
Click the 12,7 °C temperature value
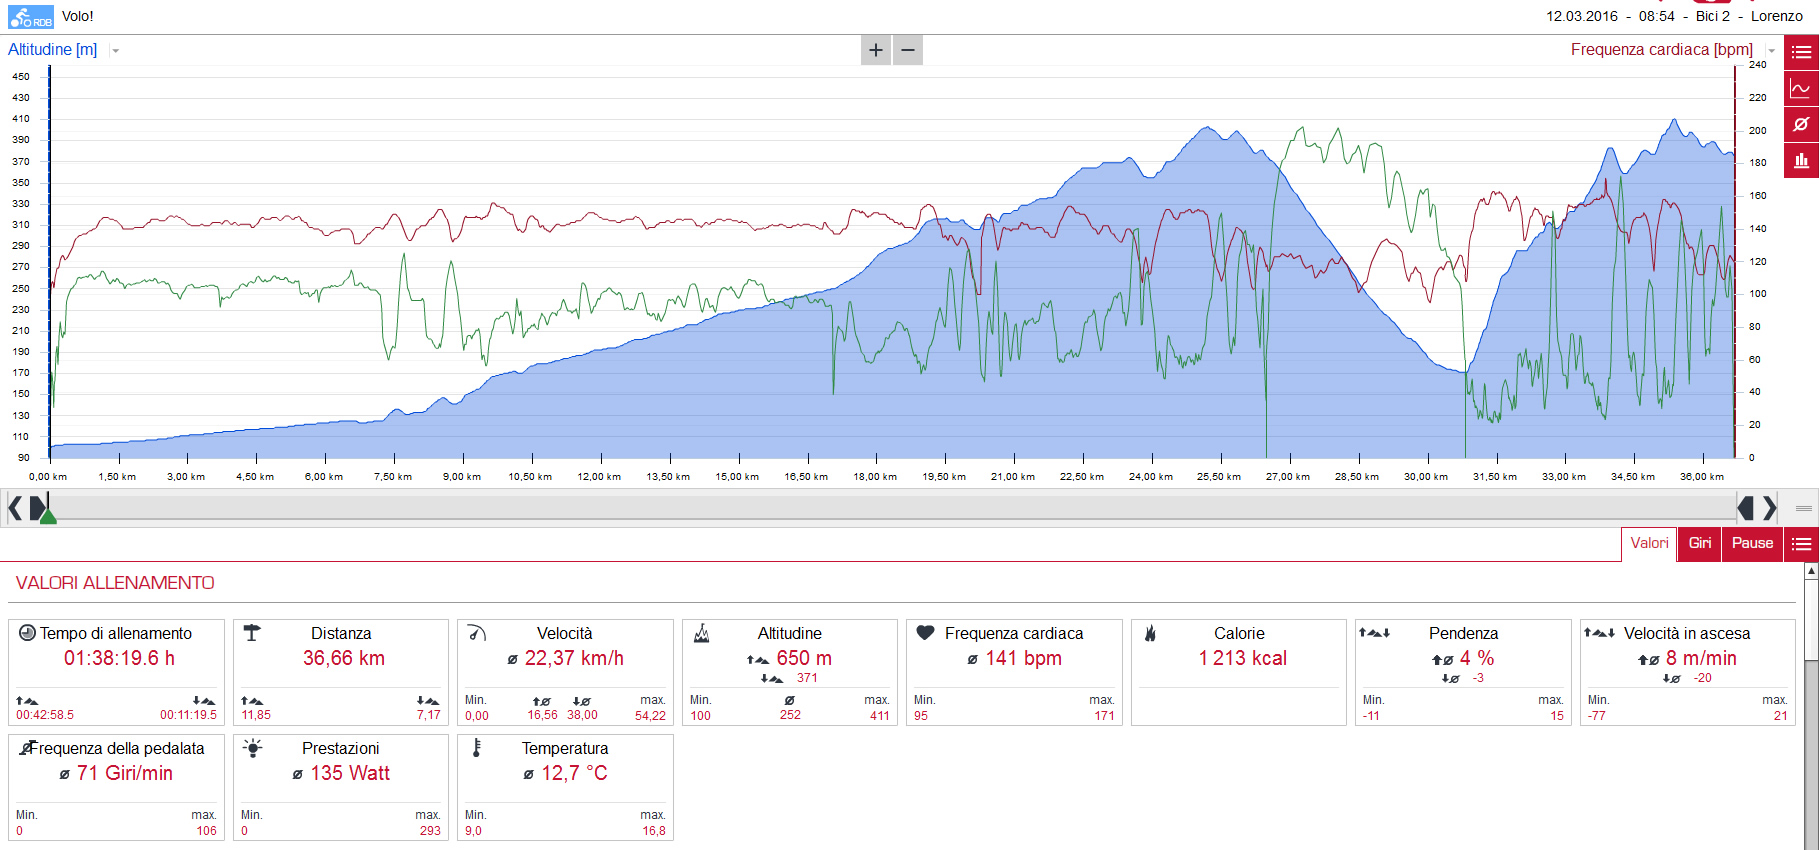pyautogui.click(x=574, y=773)
